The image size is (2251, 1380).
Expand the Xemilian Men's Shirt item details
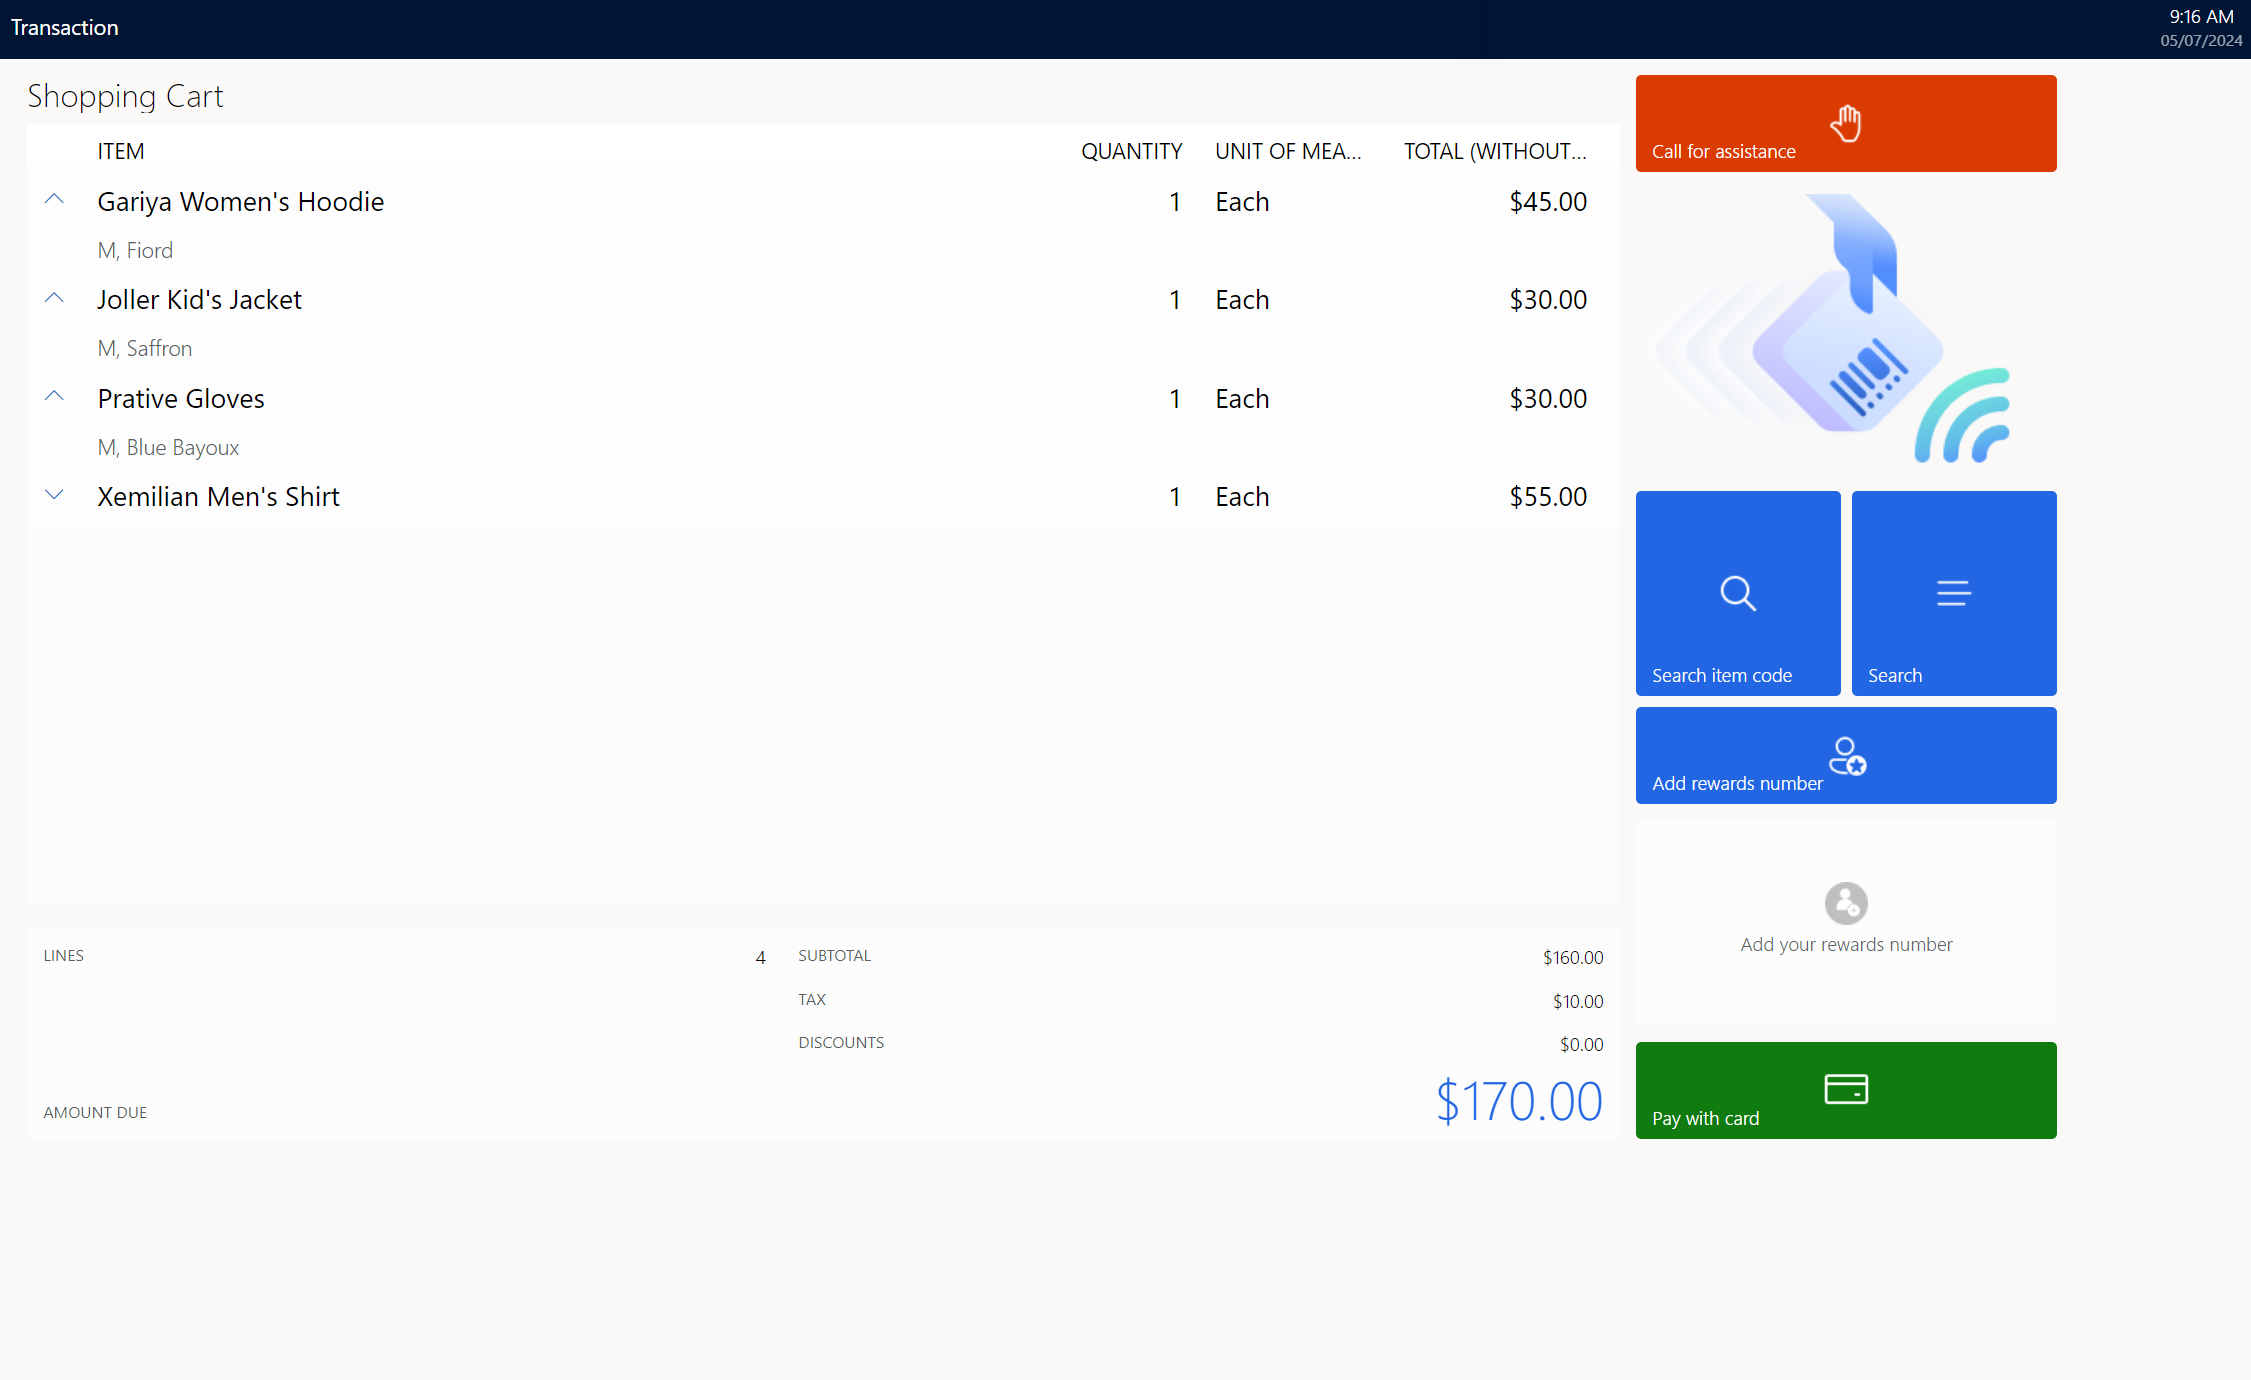pyautogui.click(x=51, y=497)
